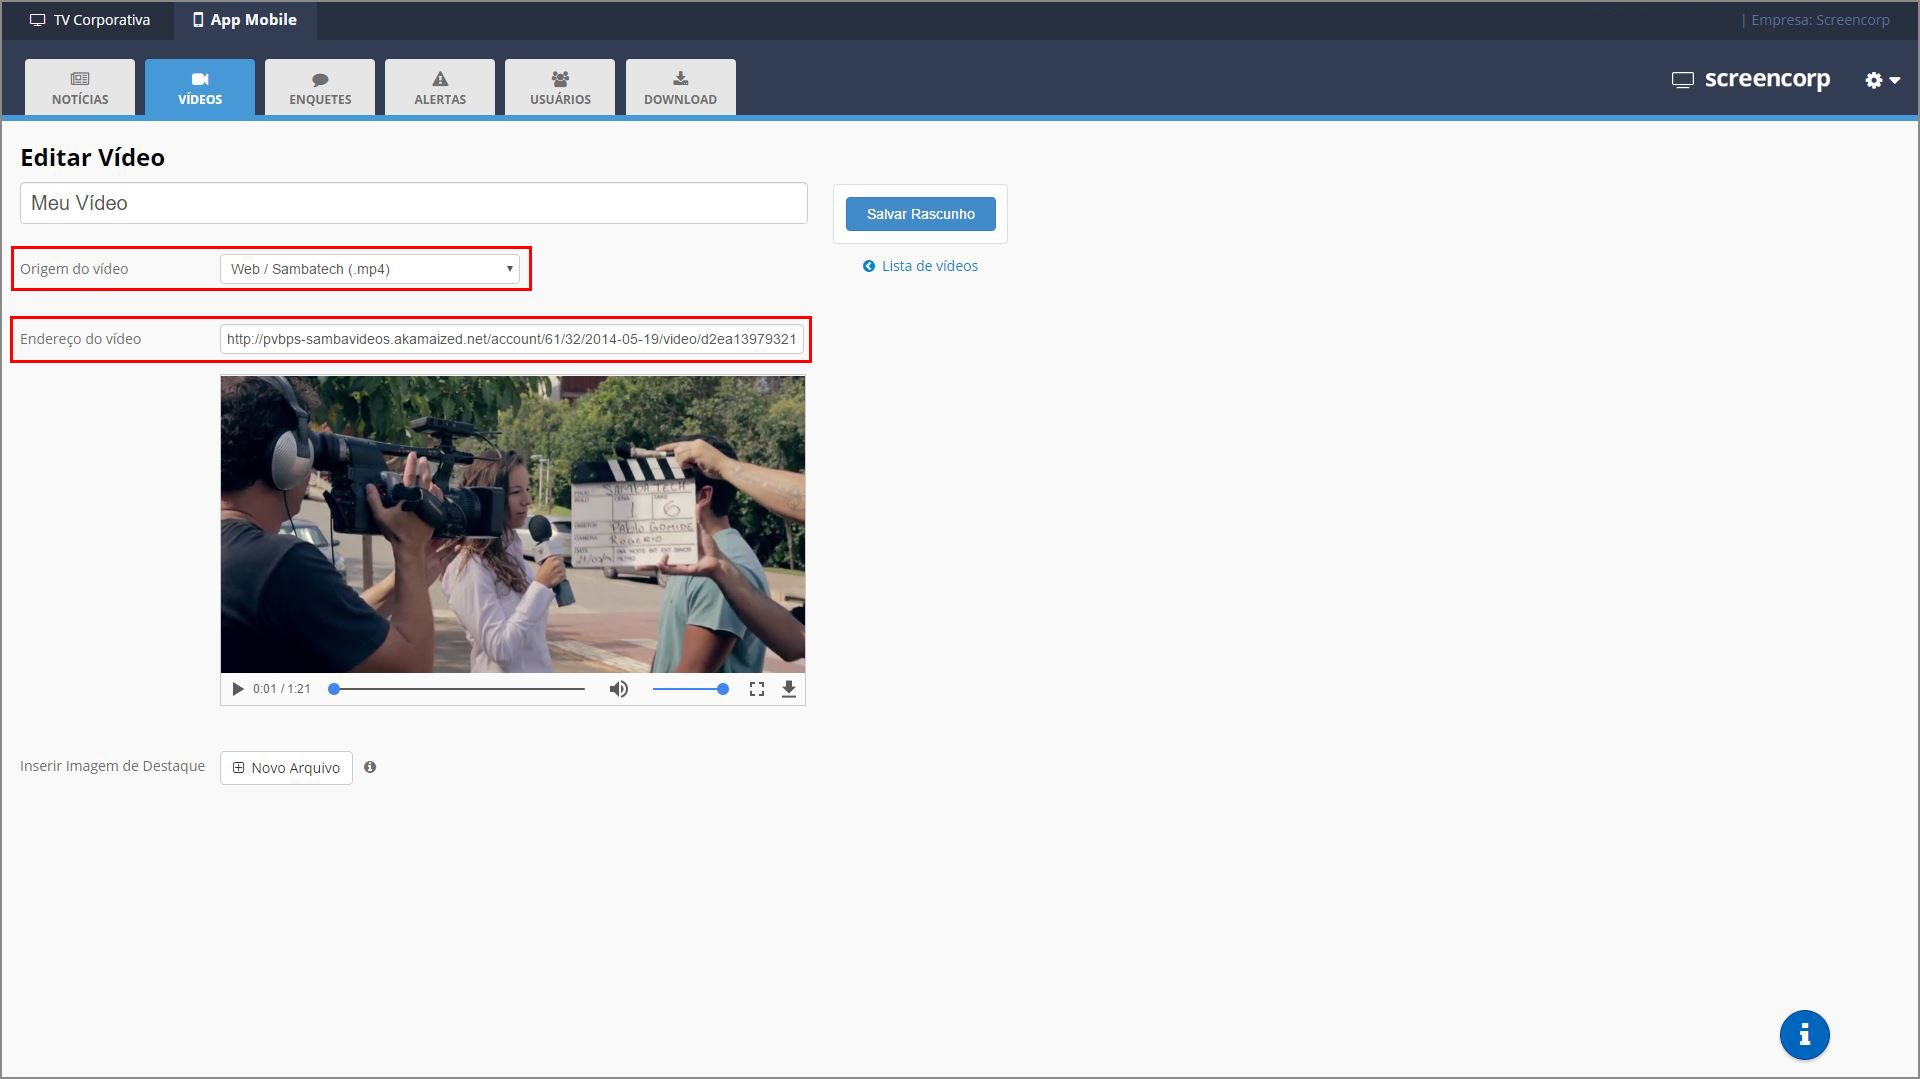Viewport: 1920px width, 1079px height.
Task: Switch to the Enquetes tab
Action: pos(320,88)
